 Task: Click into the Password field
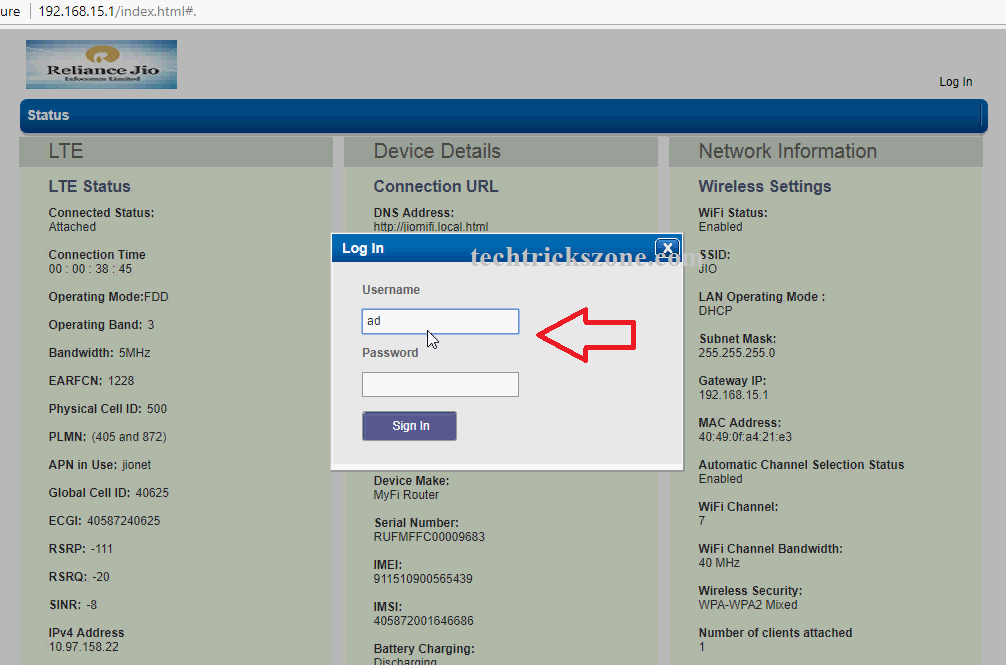coord(440,384)
